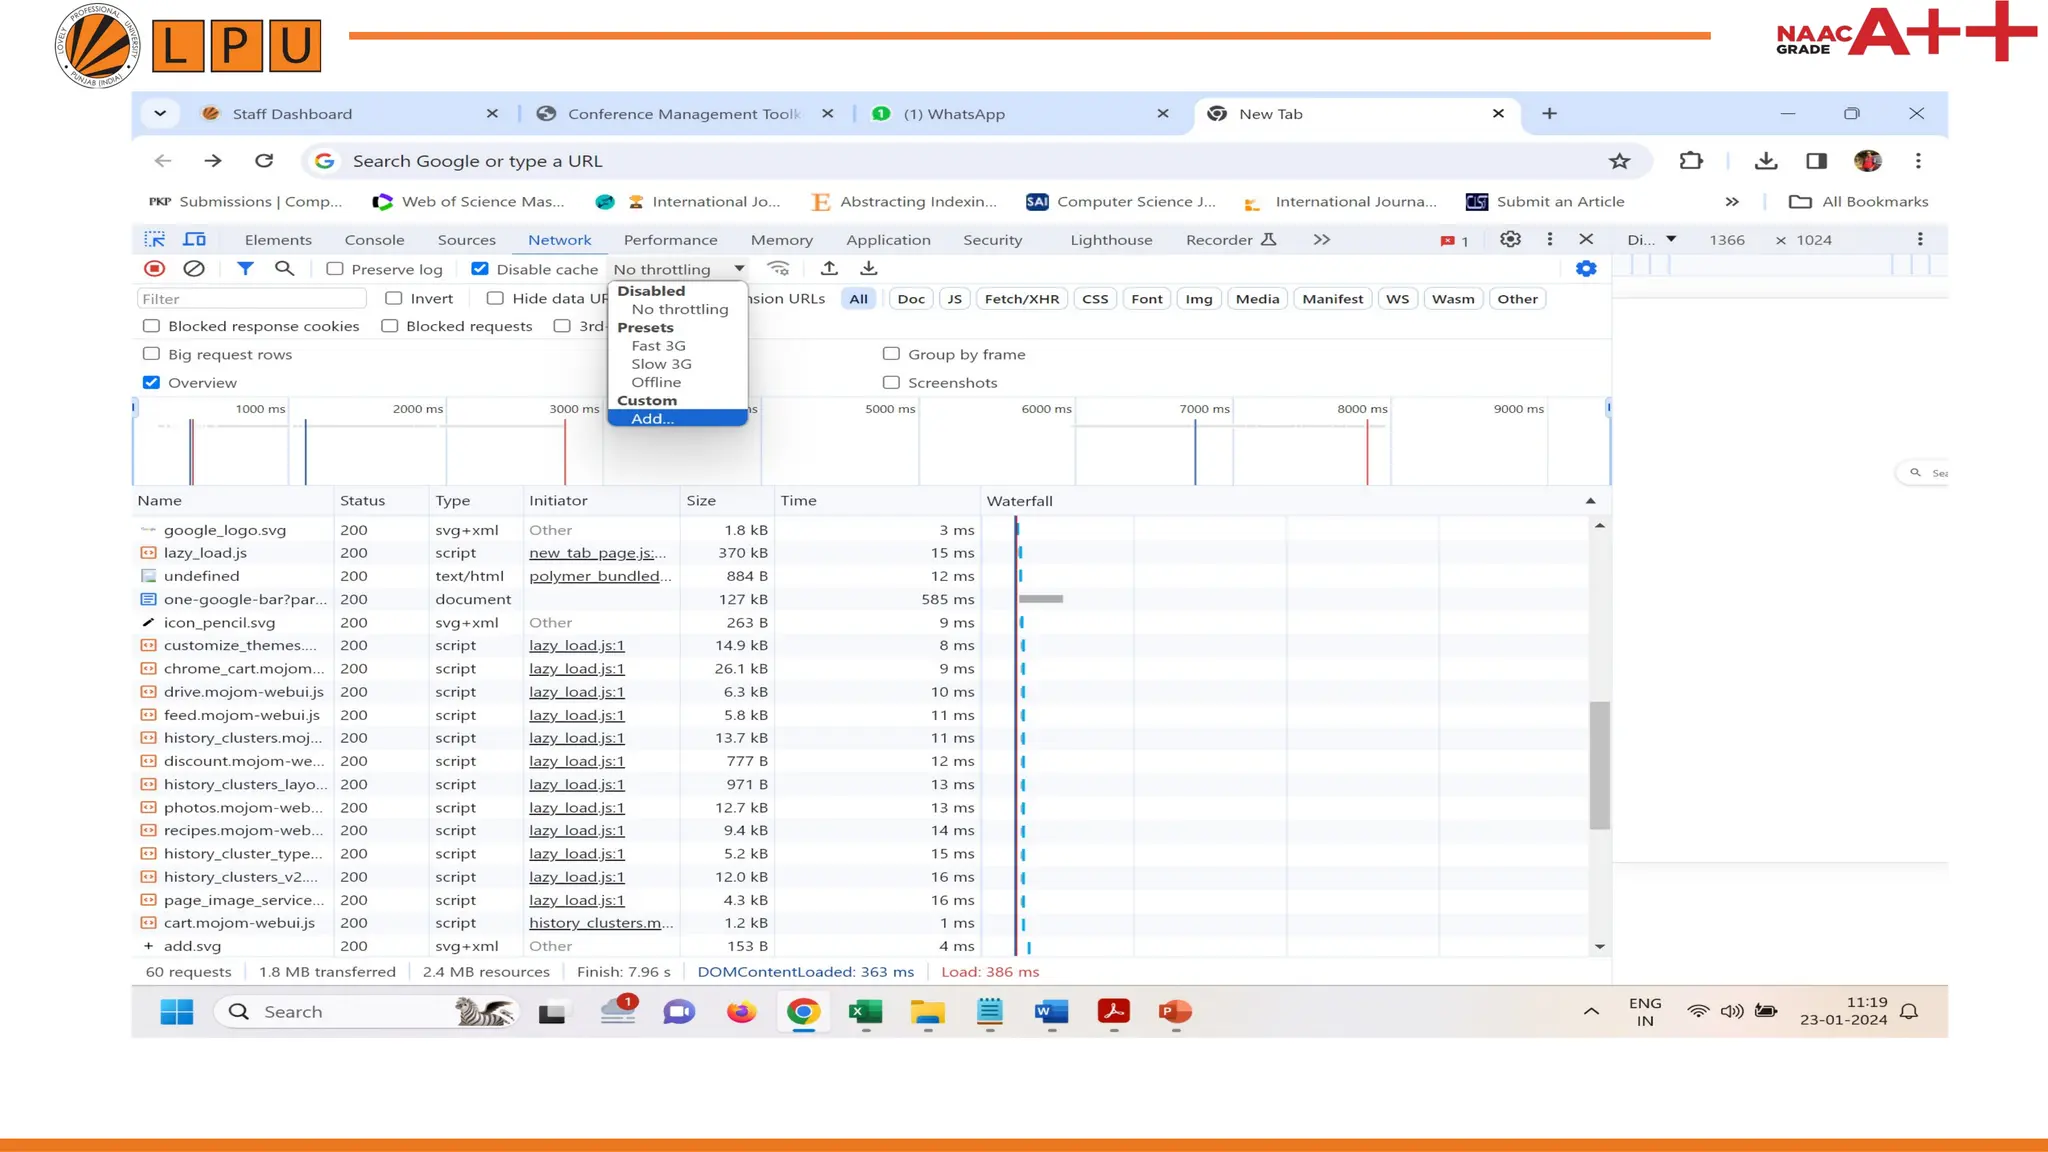Toggle the device toolbar icon
The image size is (2048, 1152).
coord(195,240)
